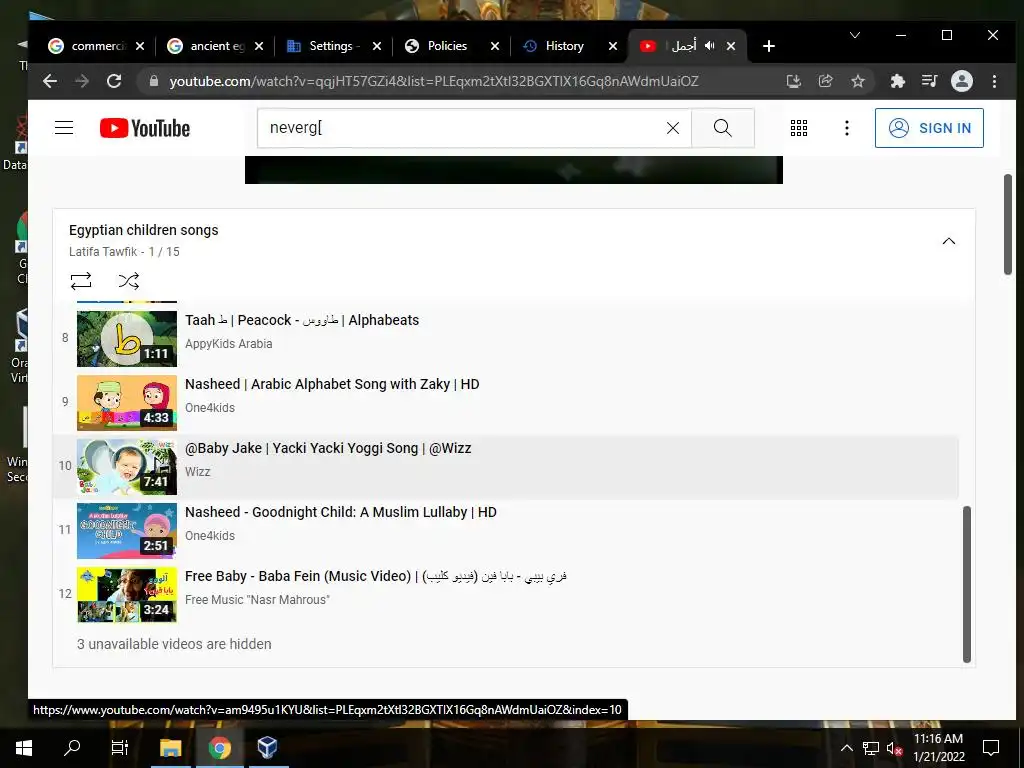Image resolution: width=1024 pixels, height=768 pixels.
Task: Open Task View on taskbar
Action: pyautogui.click(x=120, y=748)
